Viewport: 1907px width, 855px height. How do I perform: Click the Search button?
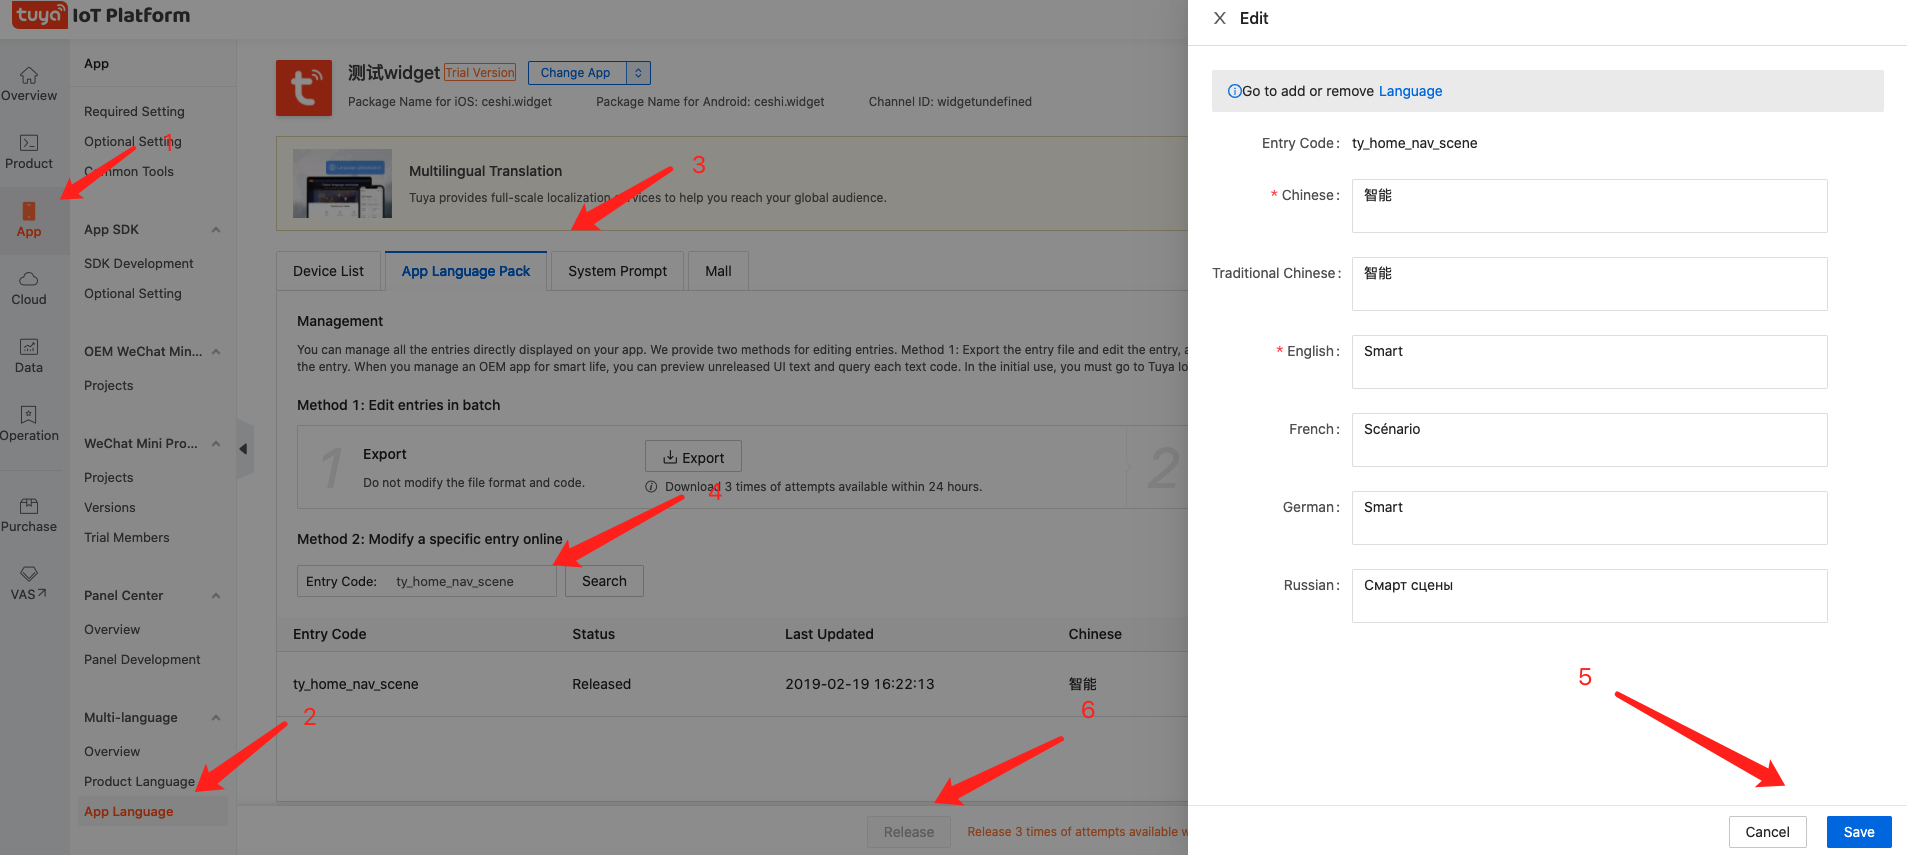tap(604, 581)
